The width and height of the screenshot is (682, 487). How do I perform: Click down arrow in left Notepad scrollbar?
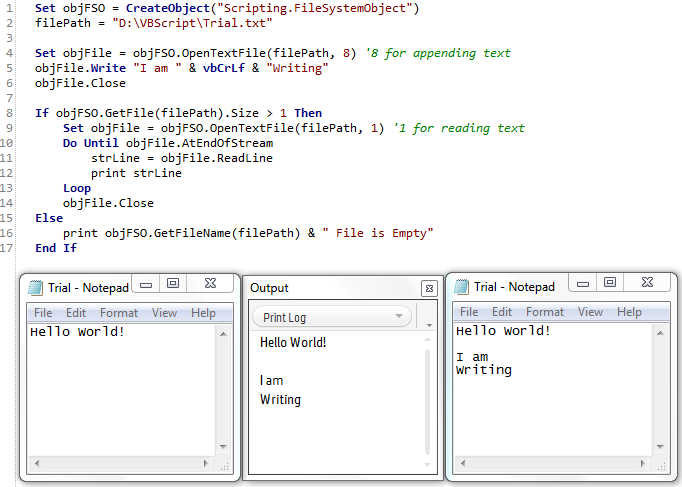223,447
